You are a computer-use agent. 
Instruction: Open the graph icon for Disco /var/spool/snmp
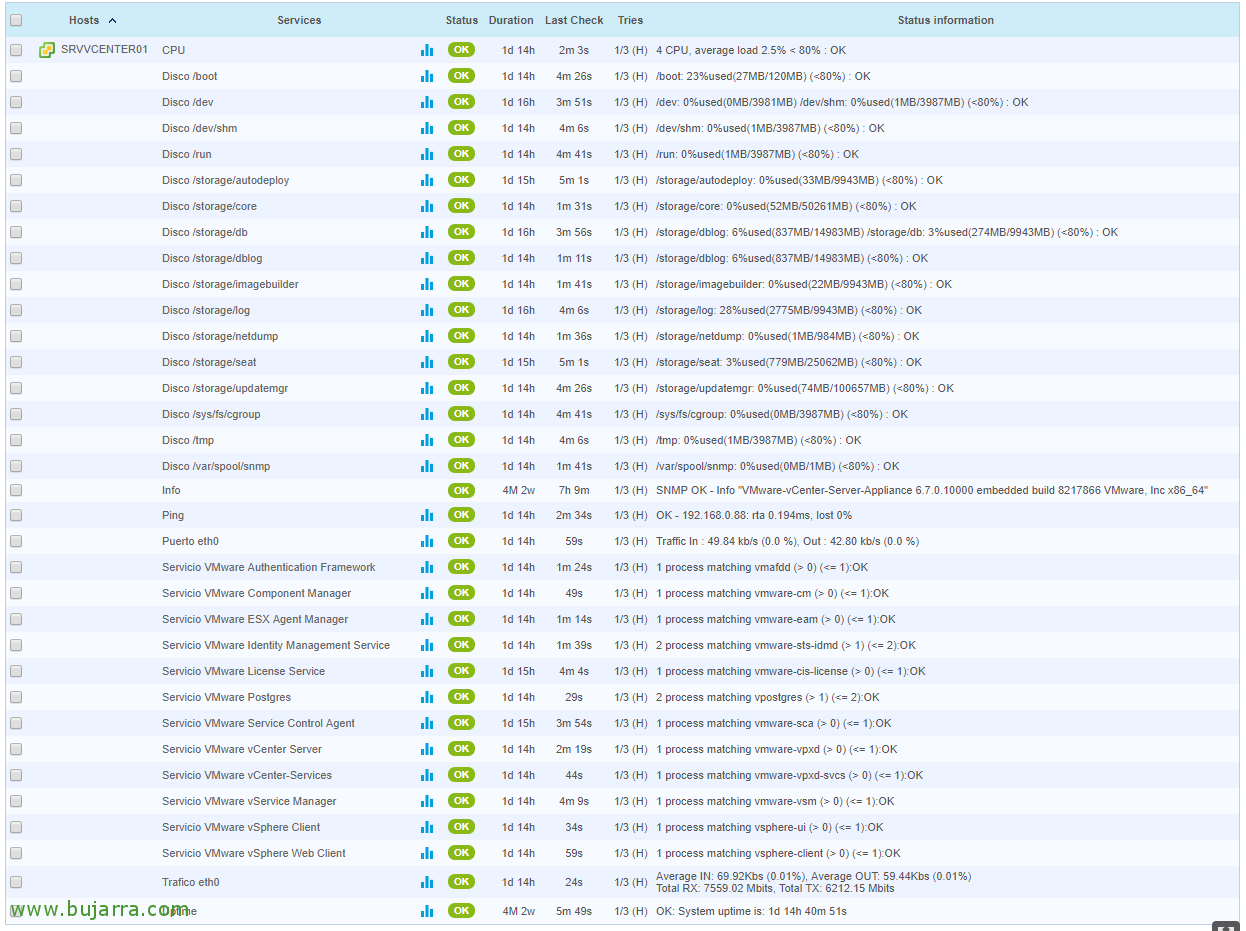click(x=427, y=465)
